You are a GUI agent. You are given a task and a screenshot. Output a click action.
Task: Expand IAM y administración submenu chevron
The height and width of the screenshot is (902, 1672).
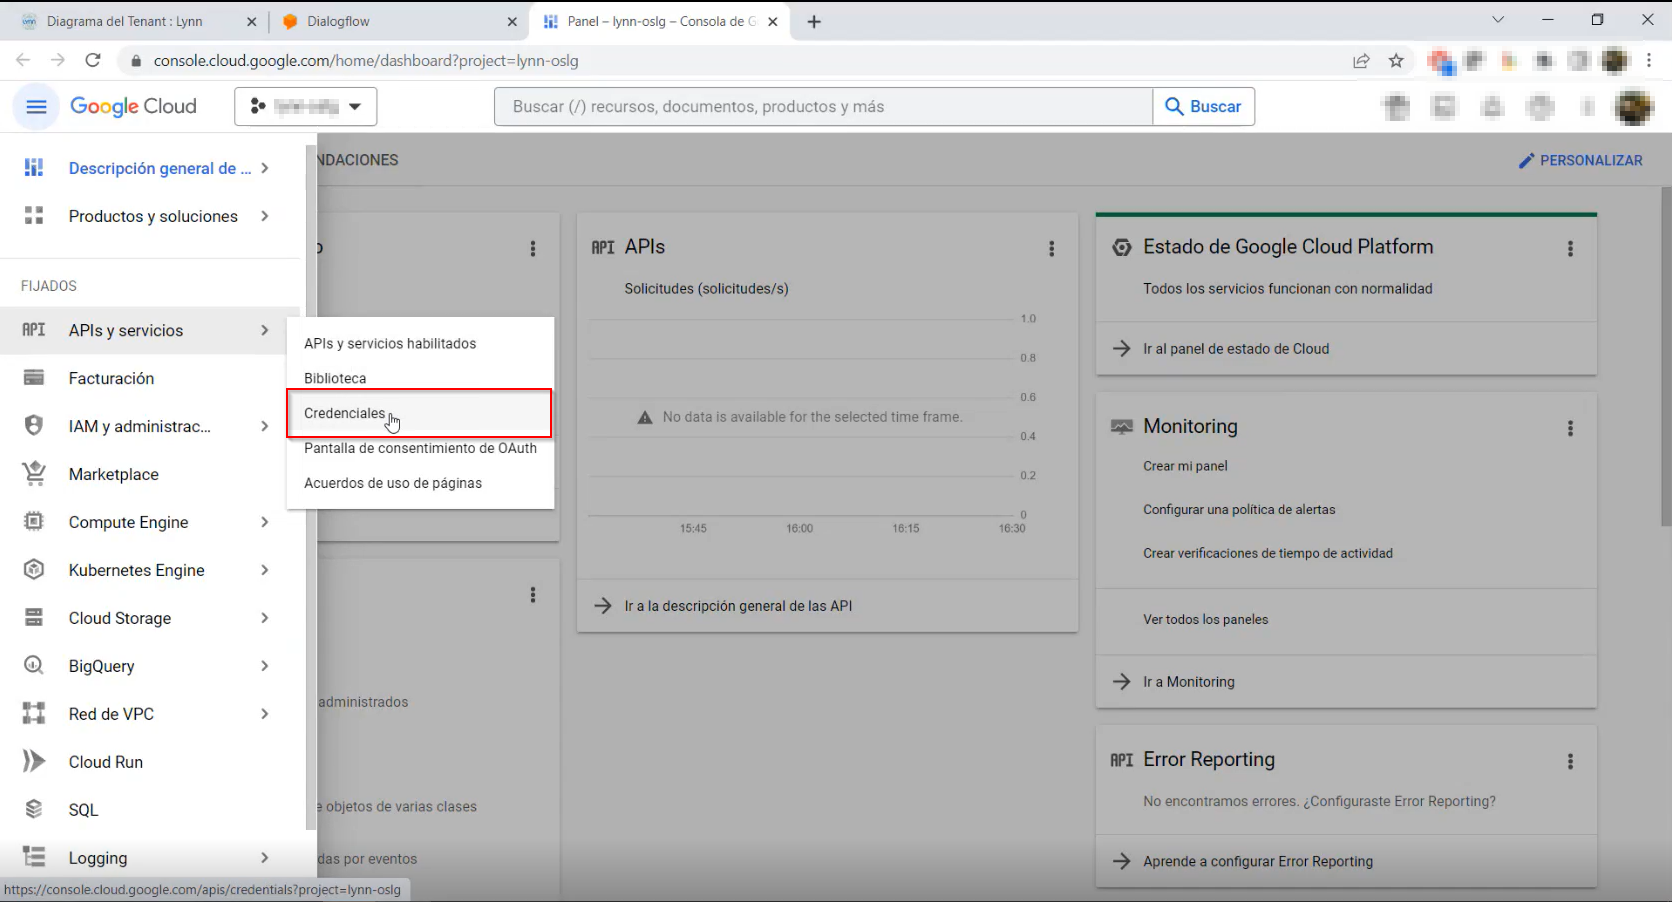pyautogui.click(x=265, y=426)
